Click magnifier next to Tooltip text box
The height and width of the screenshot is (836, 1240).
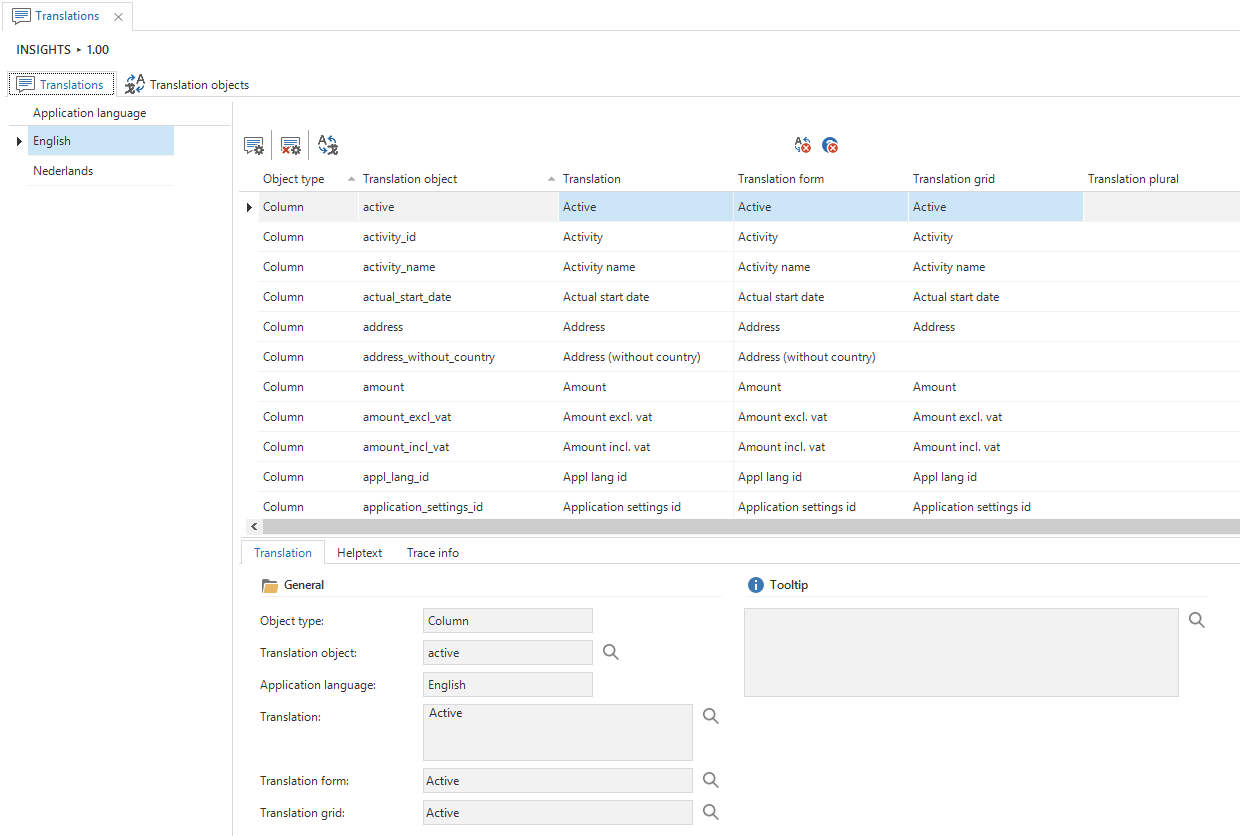[x=1197, y=620]
